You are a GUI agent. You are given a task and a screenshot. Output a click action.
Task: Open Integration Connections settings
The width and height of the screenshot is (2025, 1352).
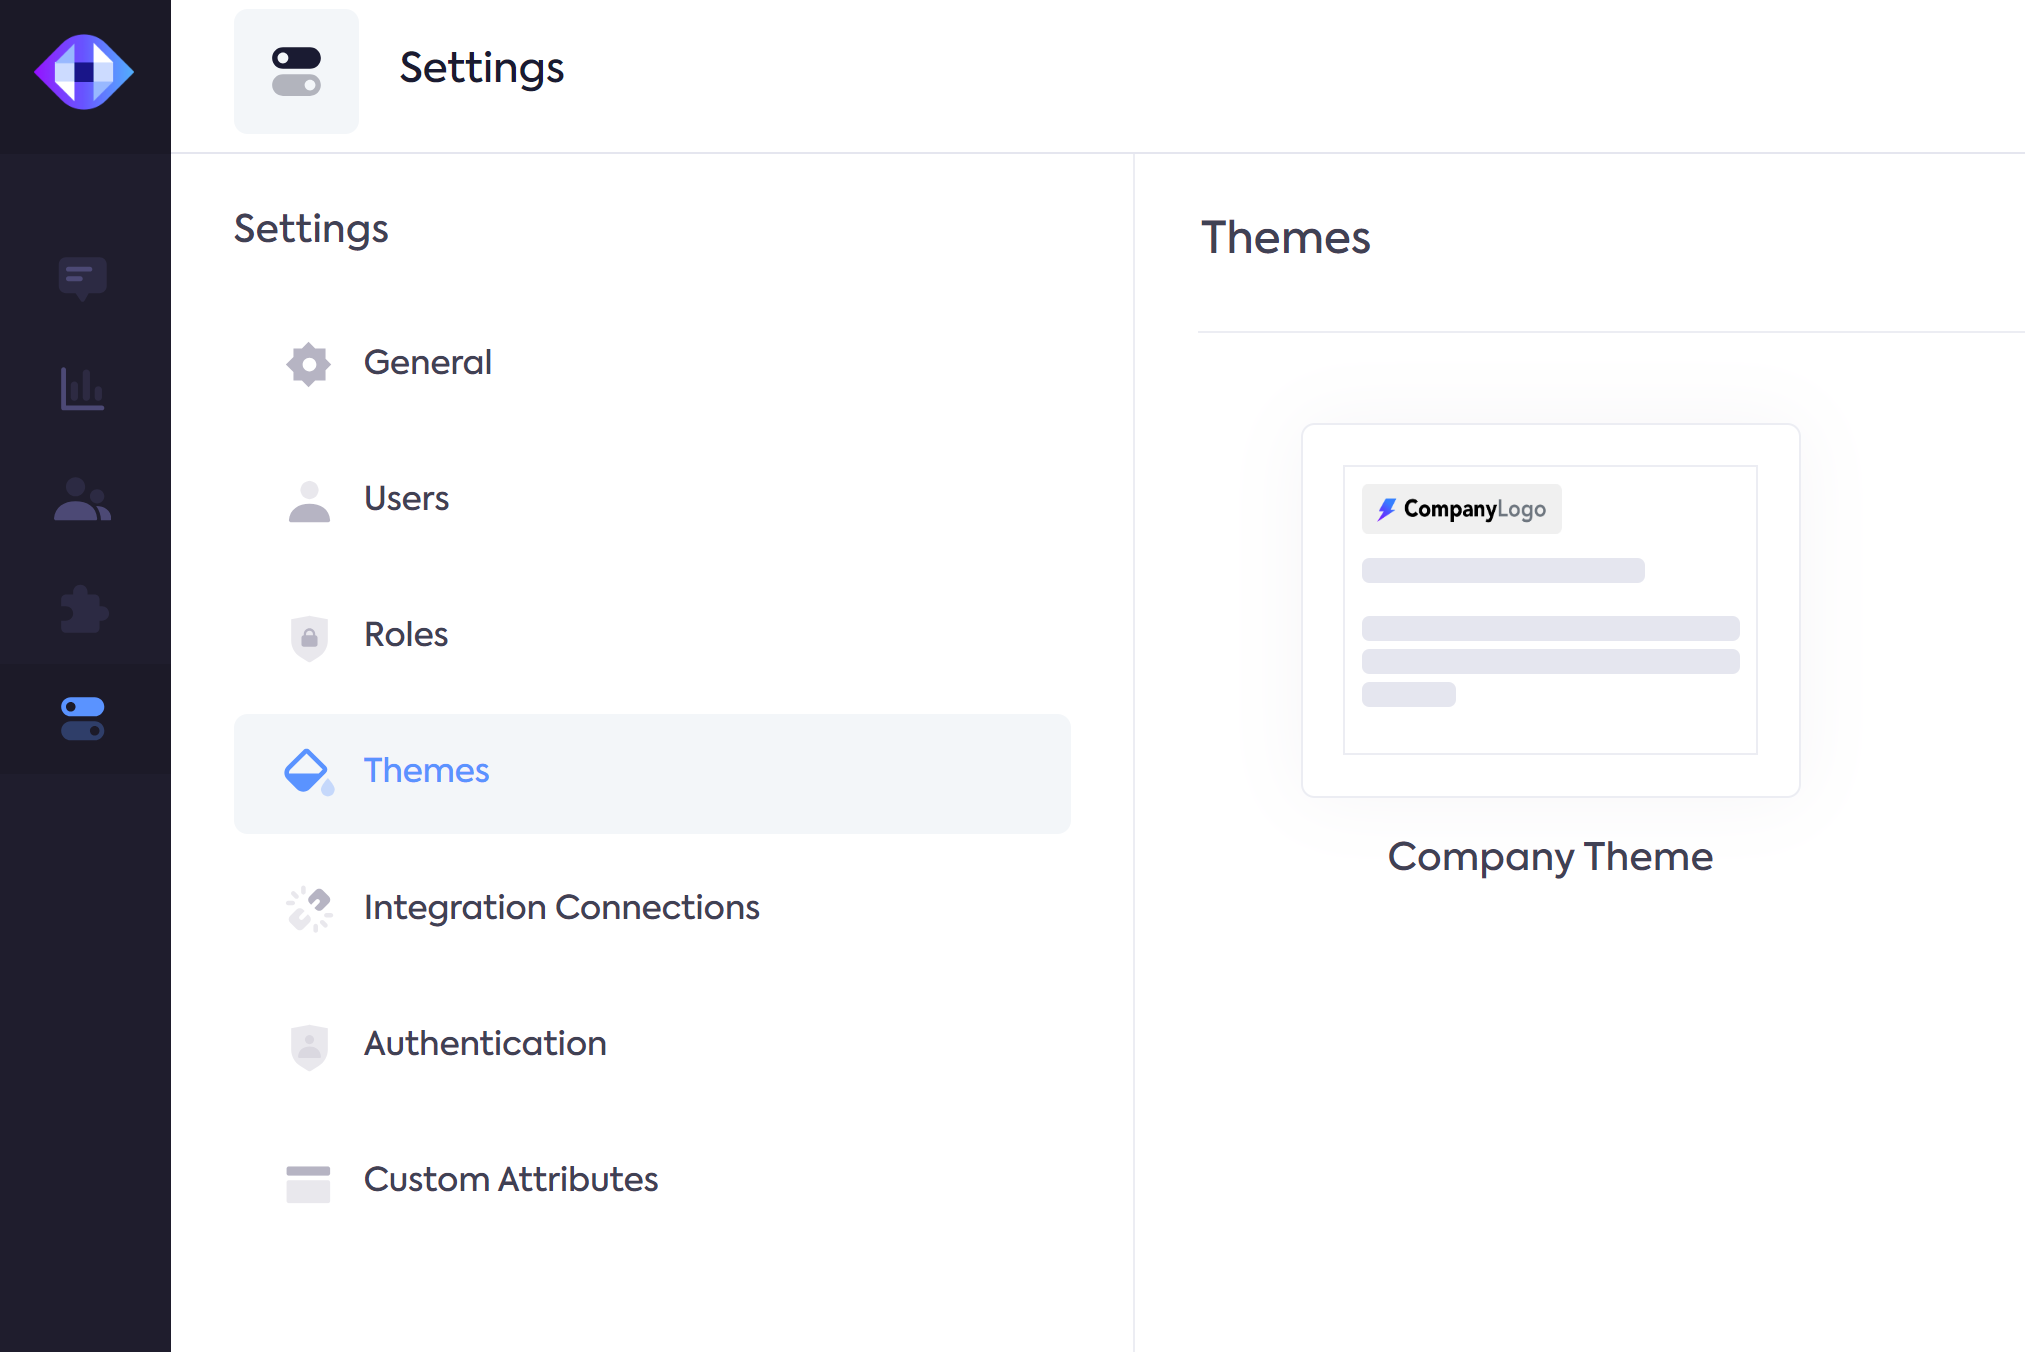point(561,907)
